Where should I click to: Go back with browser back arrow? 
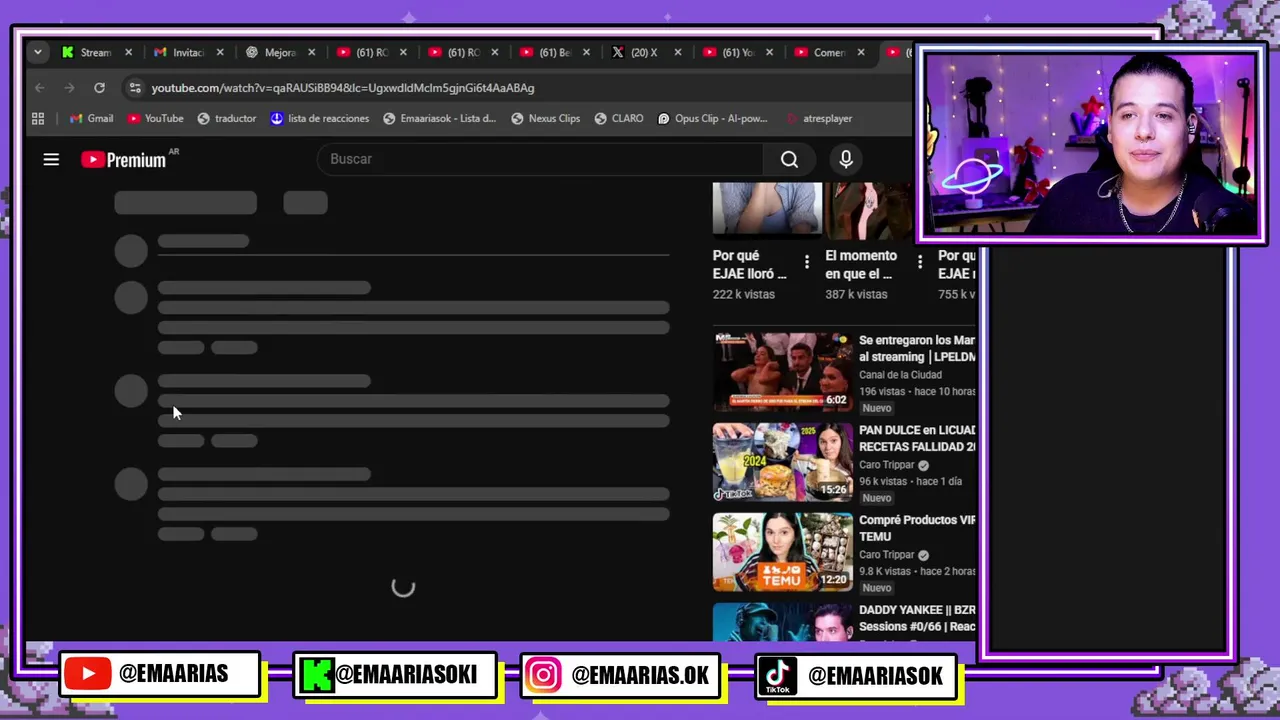click(40, 88)
